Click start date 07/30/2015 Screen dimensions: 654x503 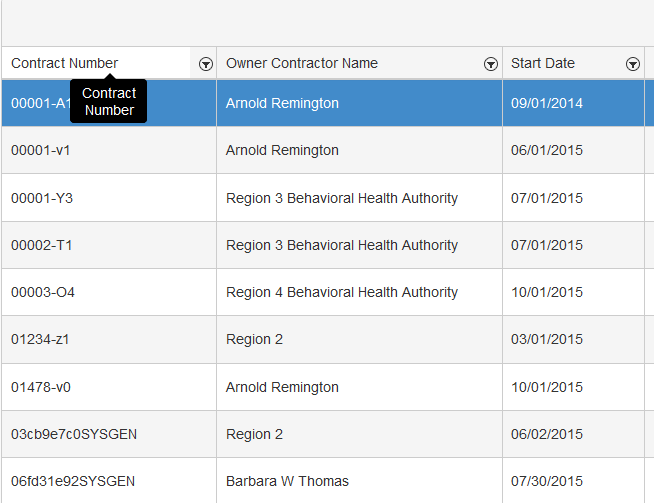(547, 481)
